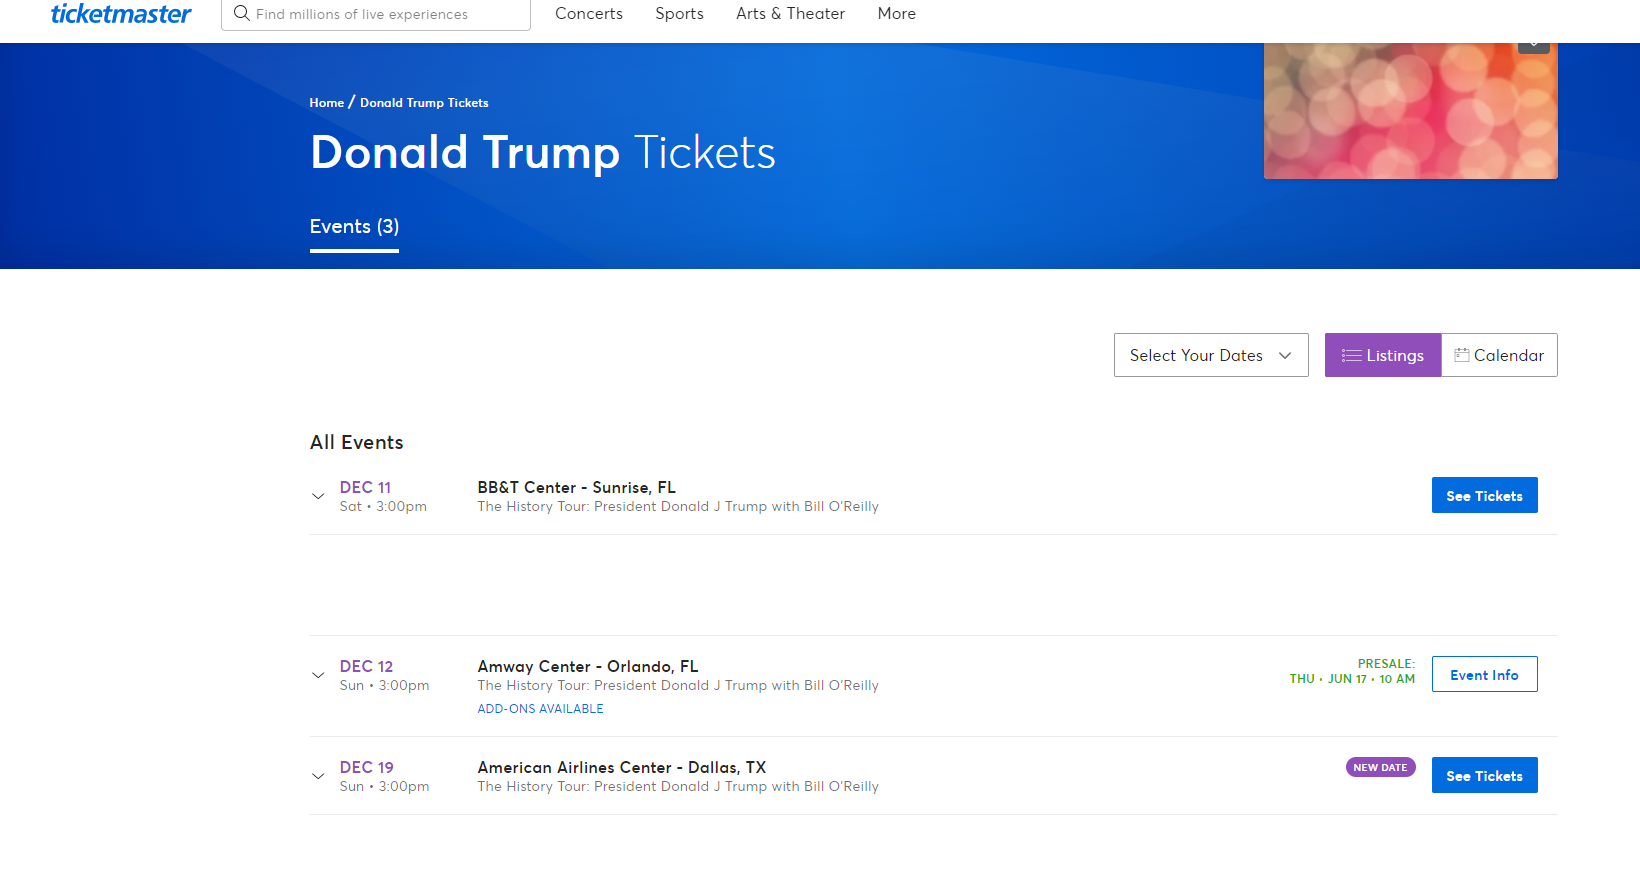The width and height of the screenshot is (1640, 872).
Task: Click the DEC 11 date label
Action: [365, 487]
